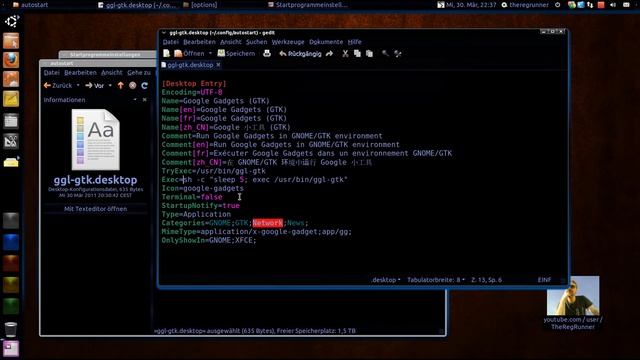The width and height of the screenshot is (640, 360).
Task: Open the gedit Ansicht menu
Action: point(231,42)
